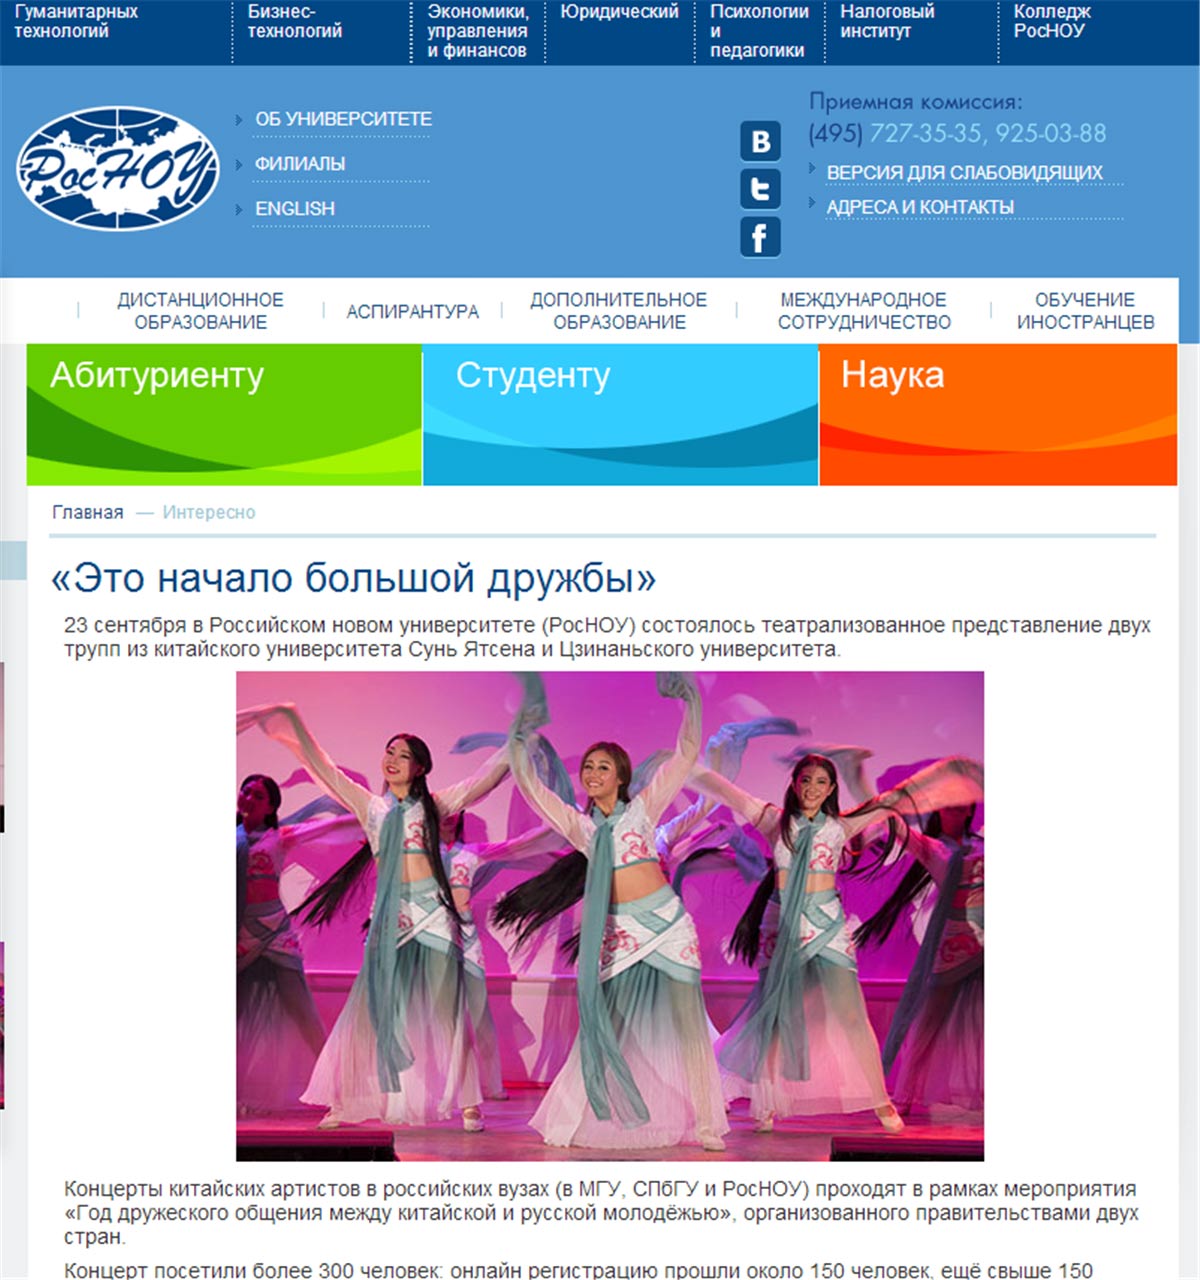Open the Аспирантура menu item
The image size is (1200, 1280).
[x=412, y=312]
